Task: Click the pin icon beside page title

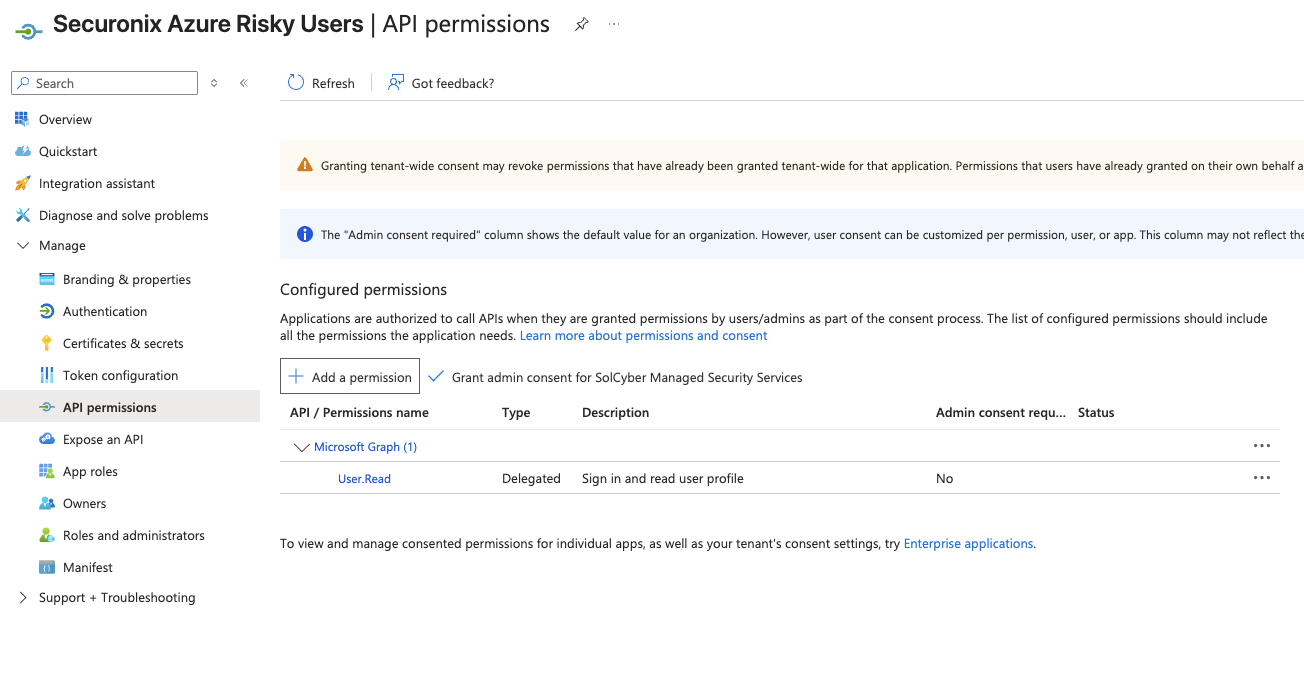Action: pyautogui.click(x=581, y=25)
